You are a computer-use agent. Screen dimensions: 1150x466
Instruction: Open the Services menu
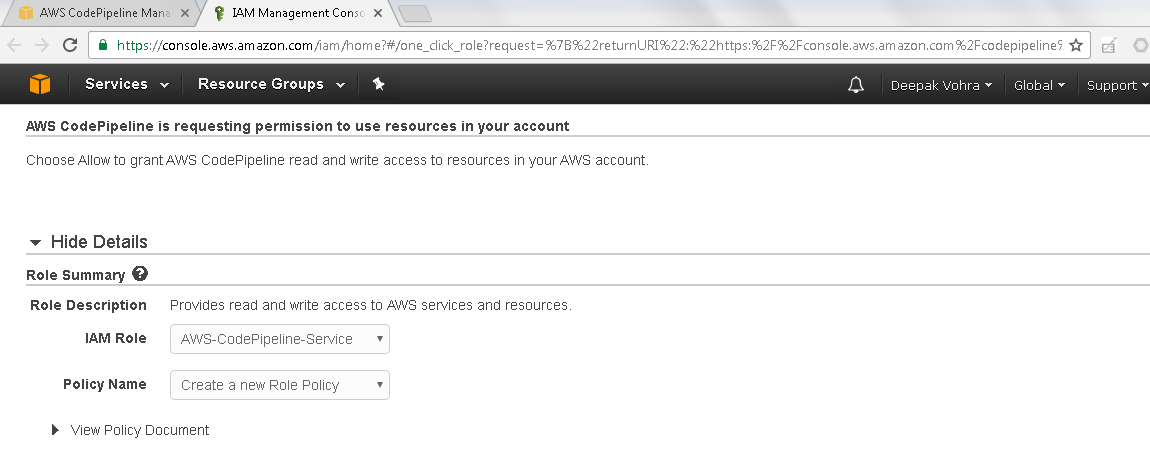pyautogui.click(x=127, y=84)
